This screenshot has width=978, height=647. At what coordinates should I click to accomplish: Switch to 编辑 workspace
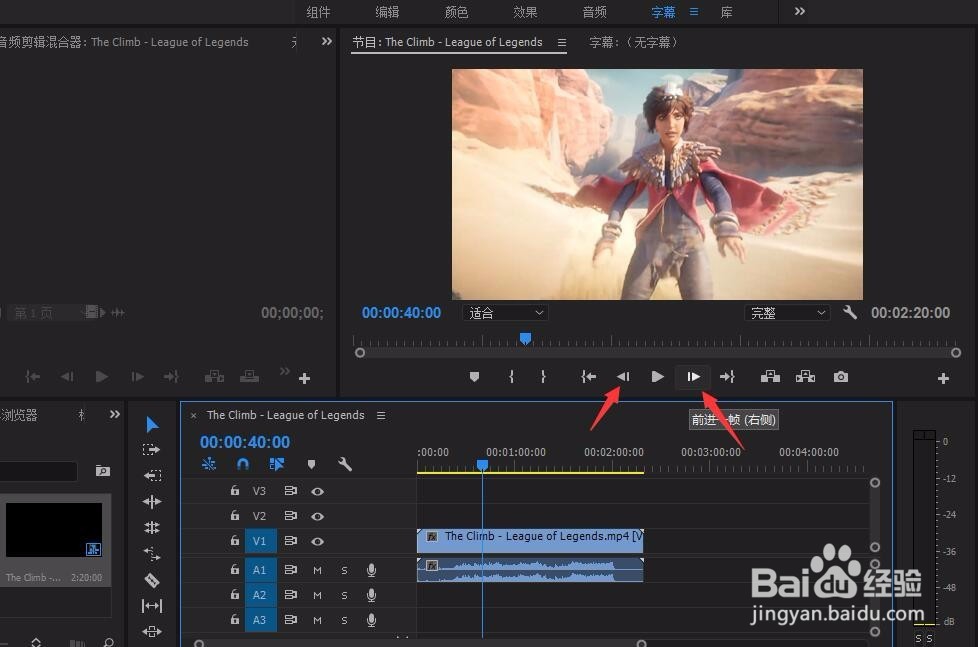tap(387, 12)
